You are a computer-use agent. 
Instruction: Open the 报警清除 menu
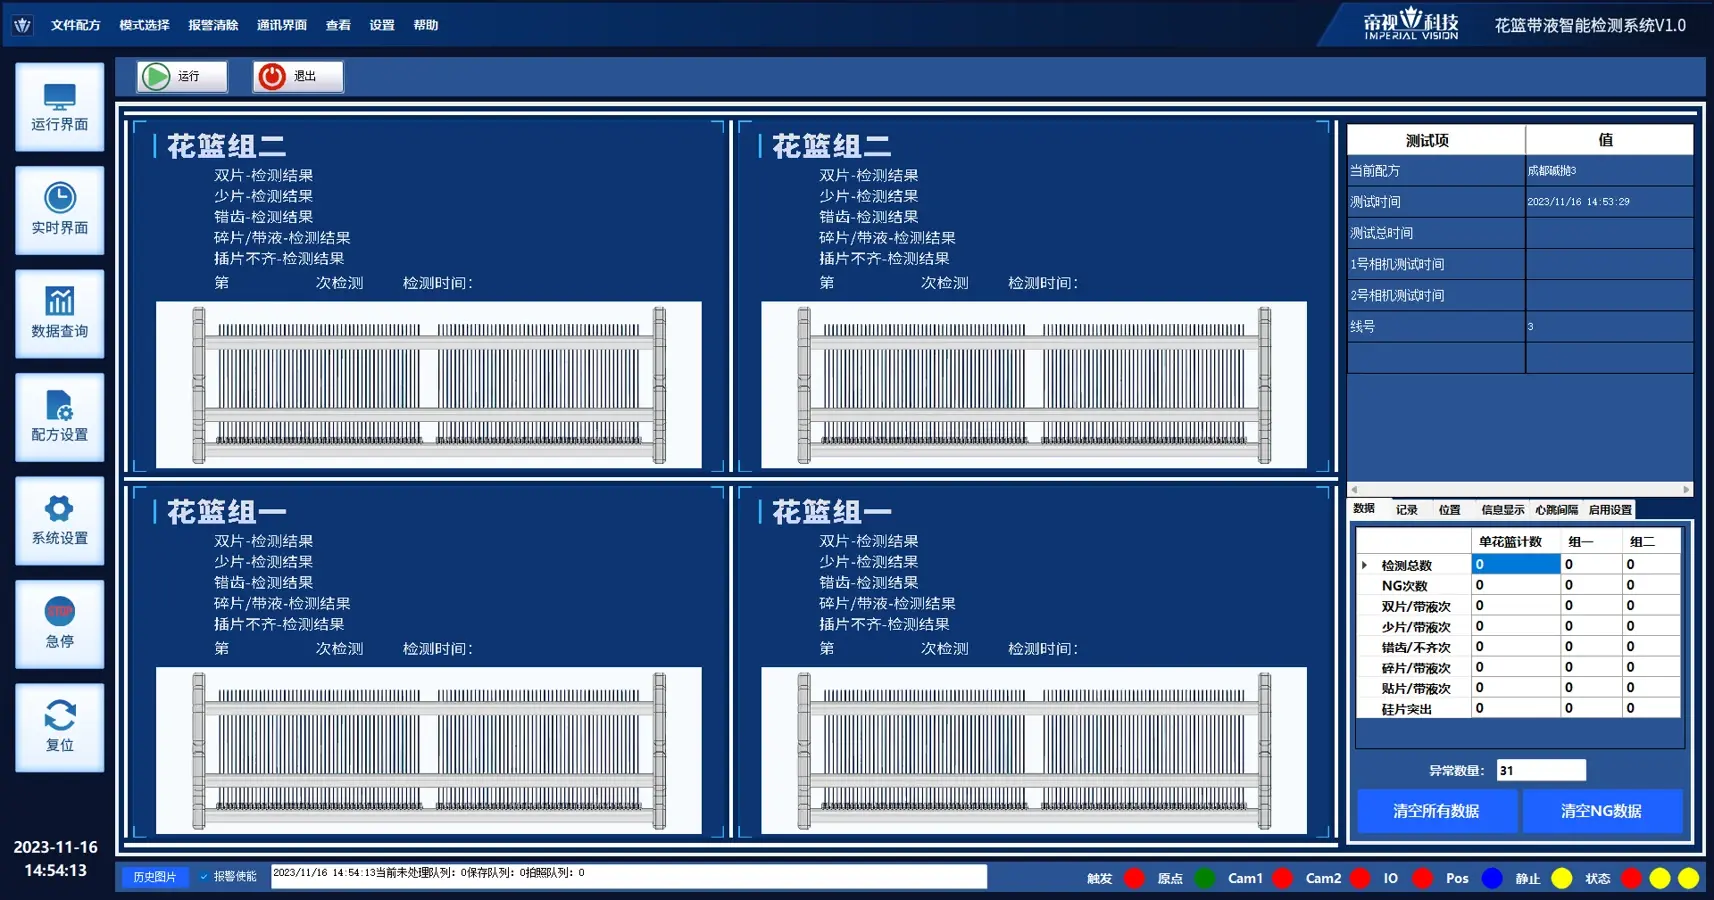tap(213, 25)
